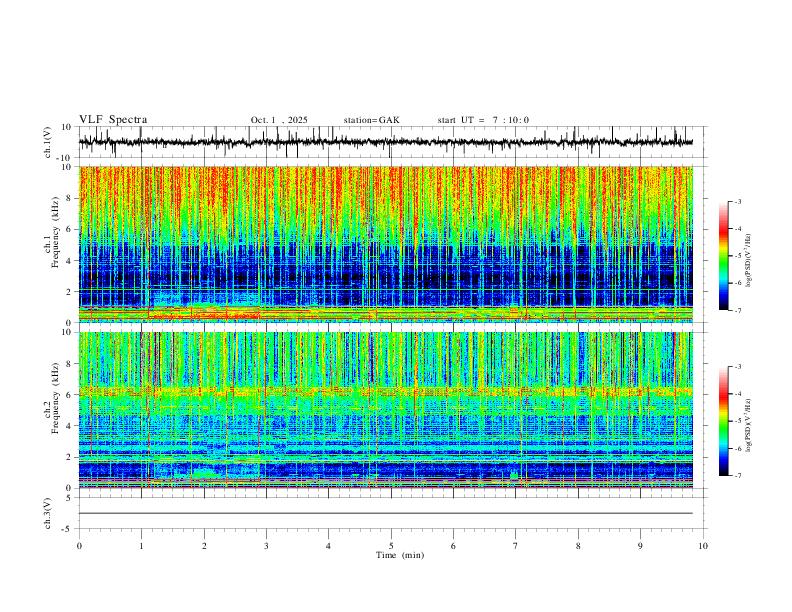
Task: Click inside the ch.1 spectrogram panel
Action: click(385, 244)
